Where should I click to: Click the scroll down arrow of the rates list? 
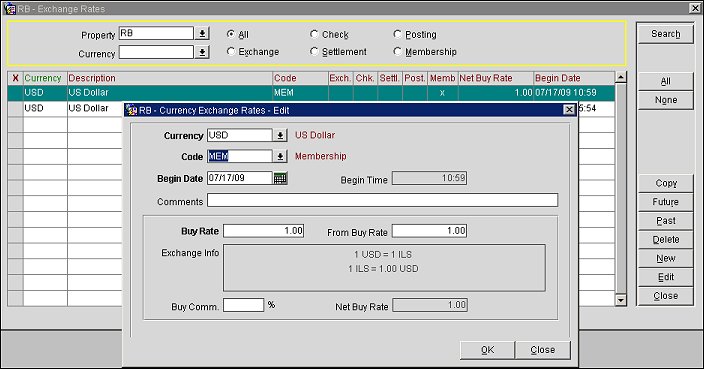point(620,300)
